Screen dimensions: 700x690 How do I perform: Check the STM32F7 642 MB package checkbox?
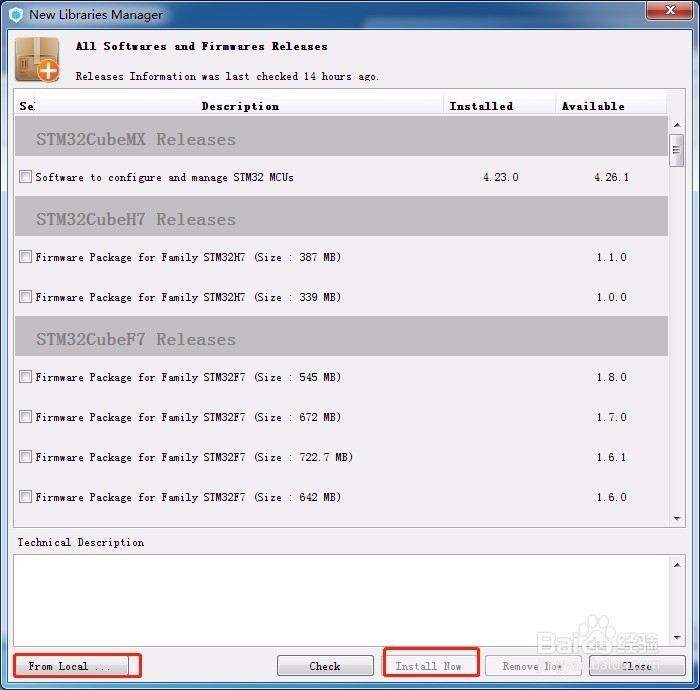pos(25,497)
